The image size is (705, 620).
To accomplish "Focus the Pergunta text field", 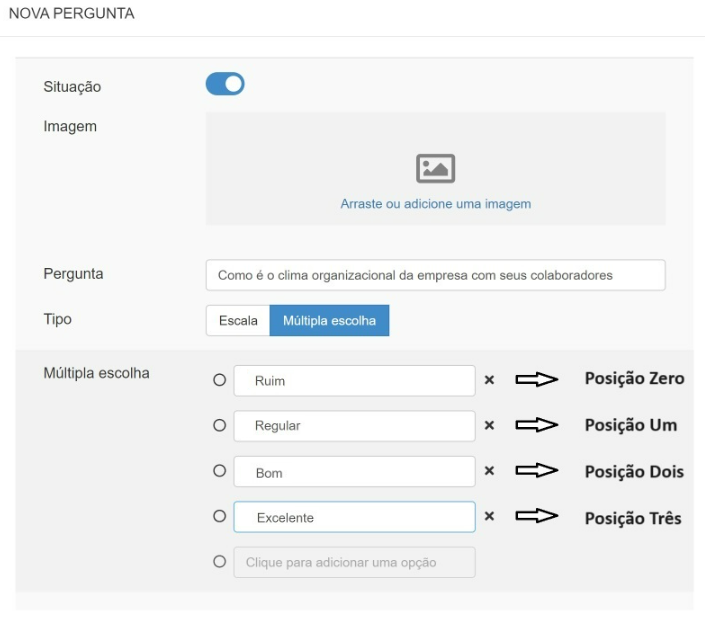I will (435, 275).
